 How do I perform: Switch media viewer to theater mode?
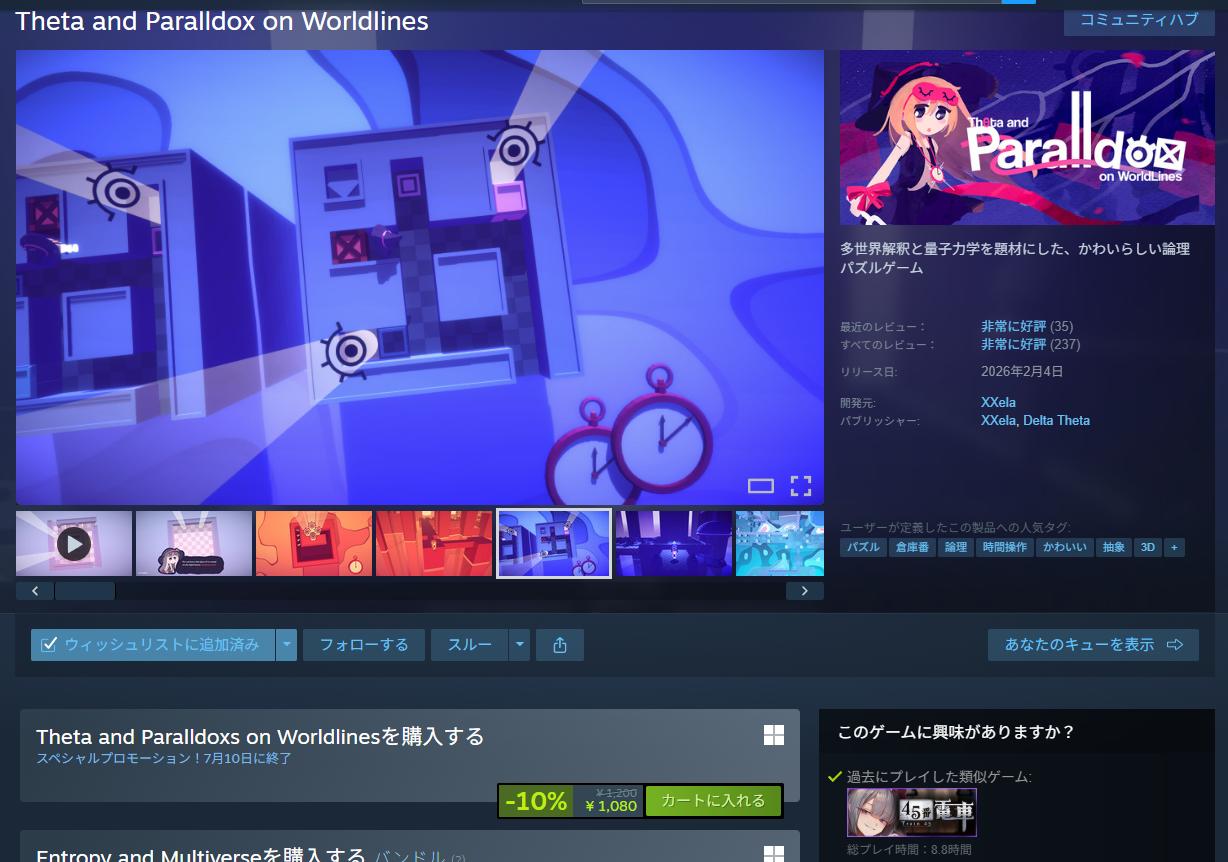pyautogui.click(x=761, y=486)
